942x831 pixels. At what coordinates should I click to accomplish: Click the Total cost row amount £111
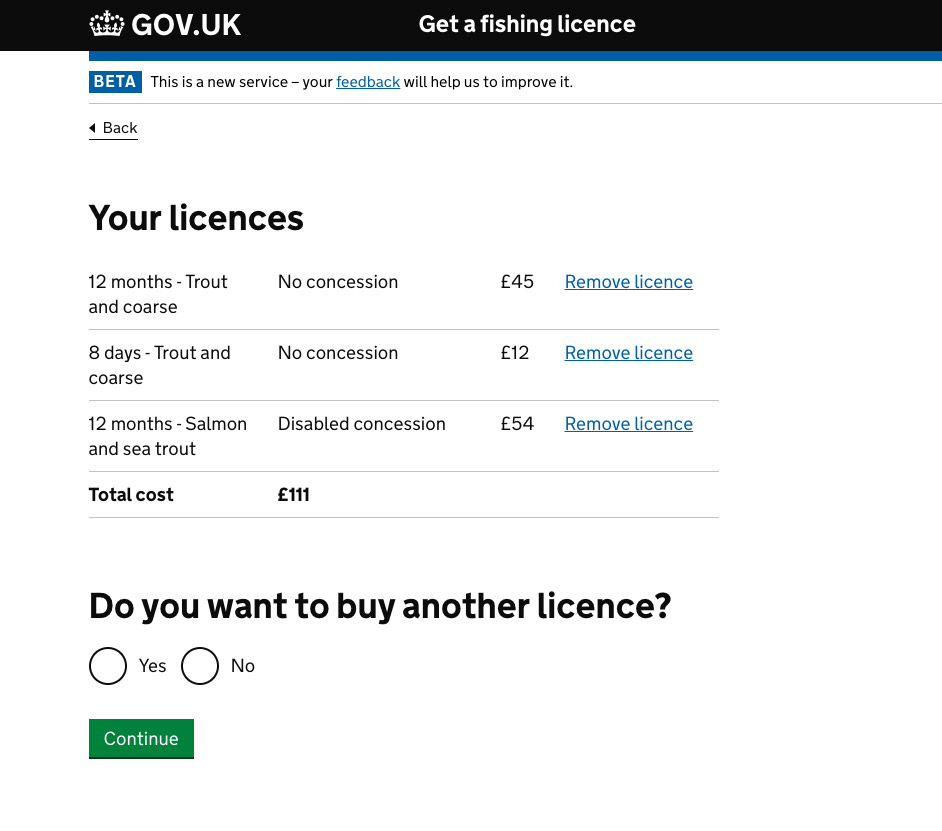point(293,494)
